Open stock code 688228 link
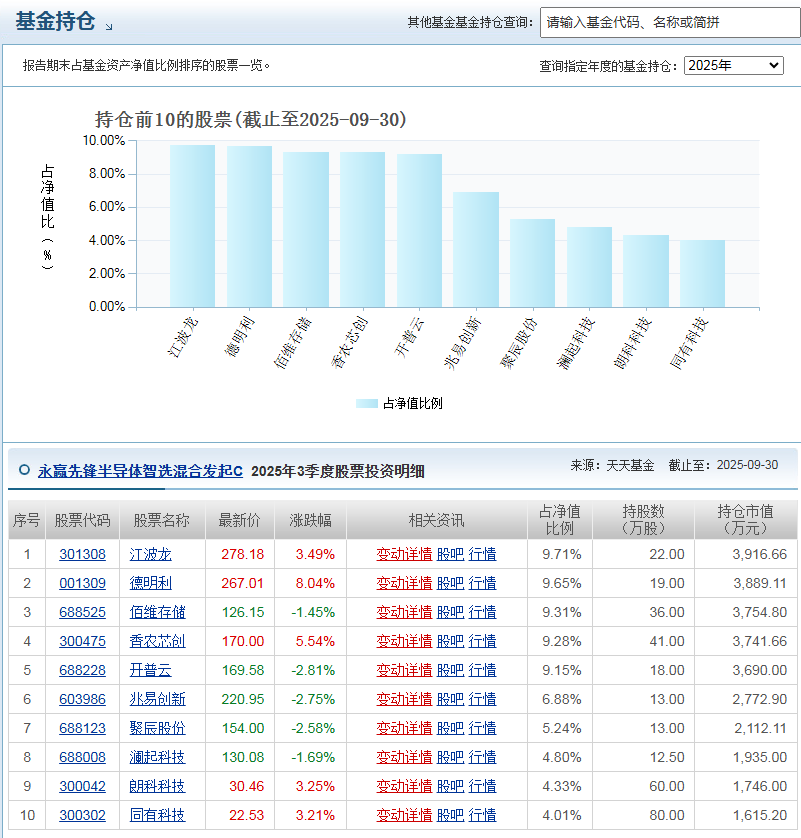Image resolution: width=801 pixels, height=838 pixels. [82, 670]
